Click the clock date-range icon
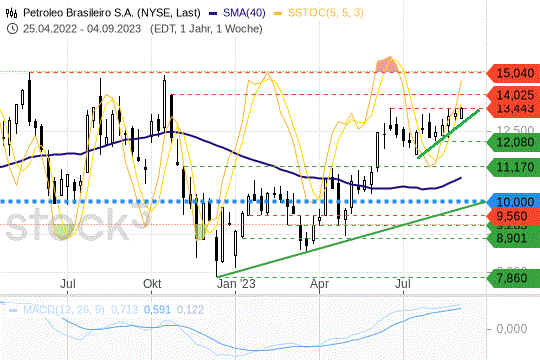540x360 pixels. tap(12, 29)
